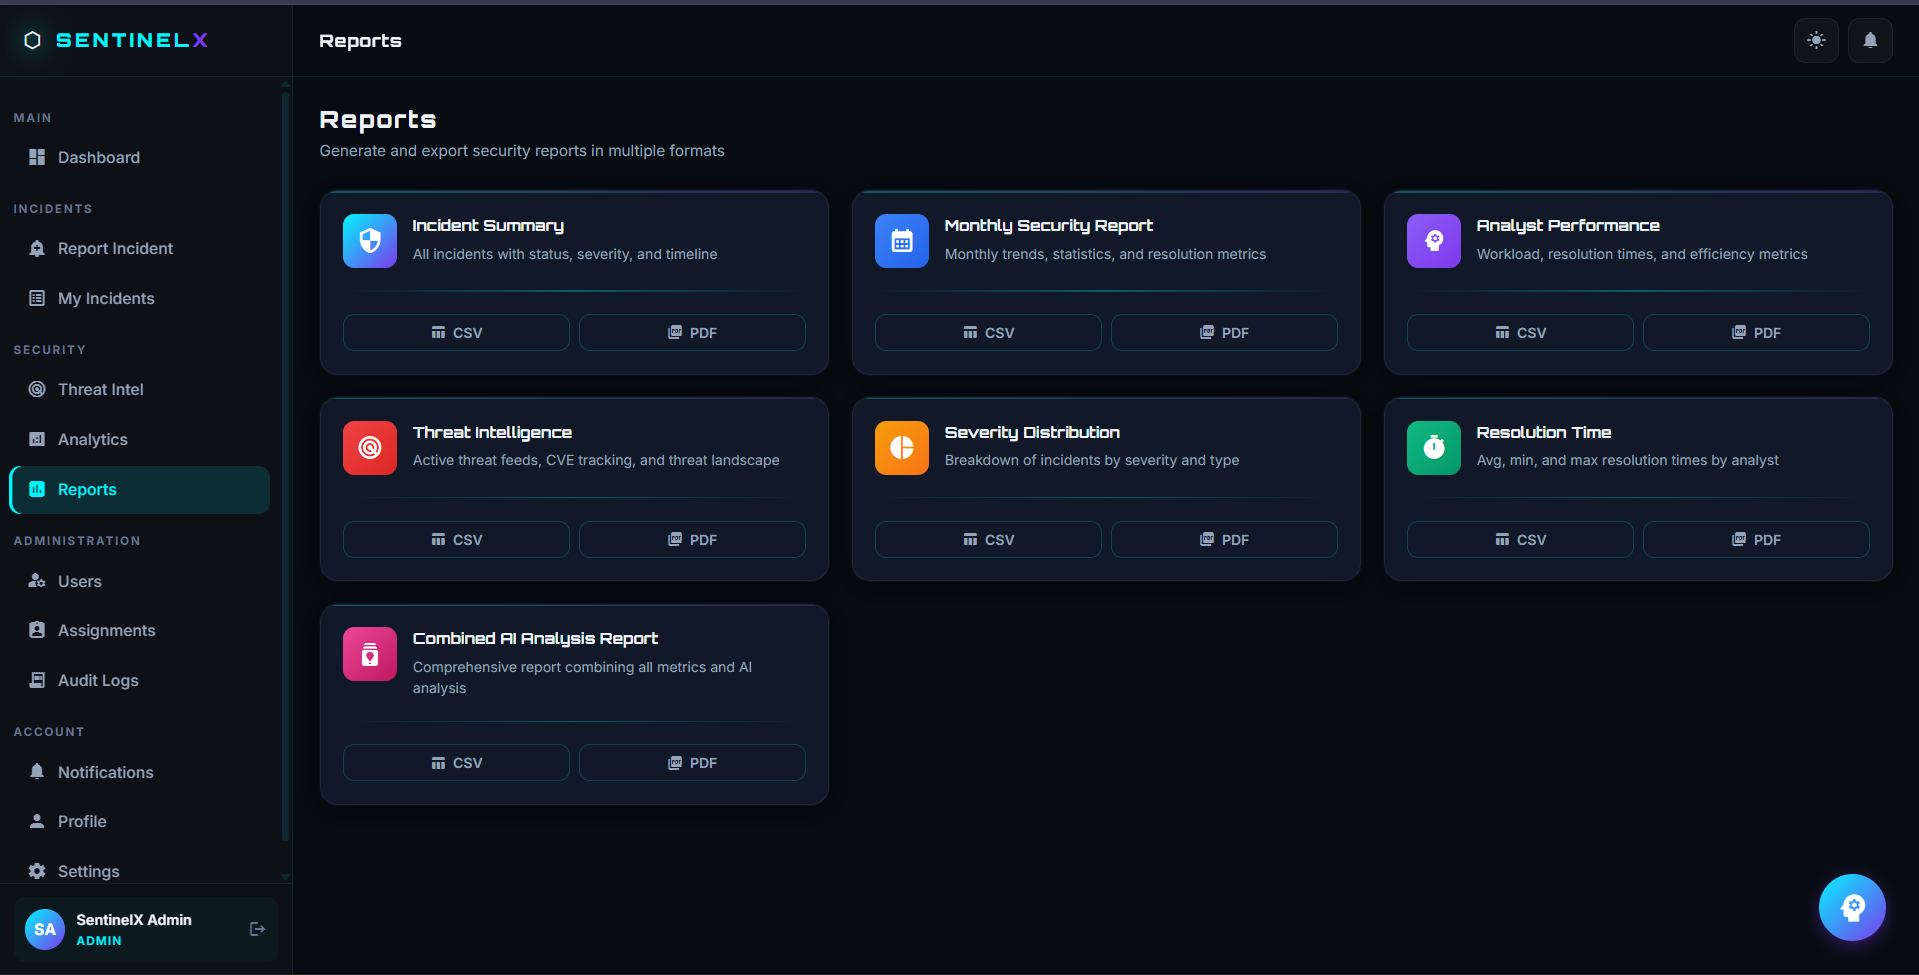Screen dimensions: 1919x975
Task: Click the SentinelX hexagon logo icon
Action: point(32,40)
